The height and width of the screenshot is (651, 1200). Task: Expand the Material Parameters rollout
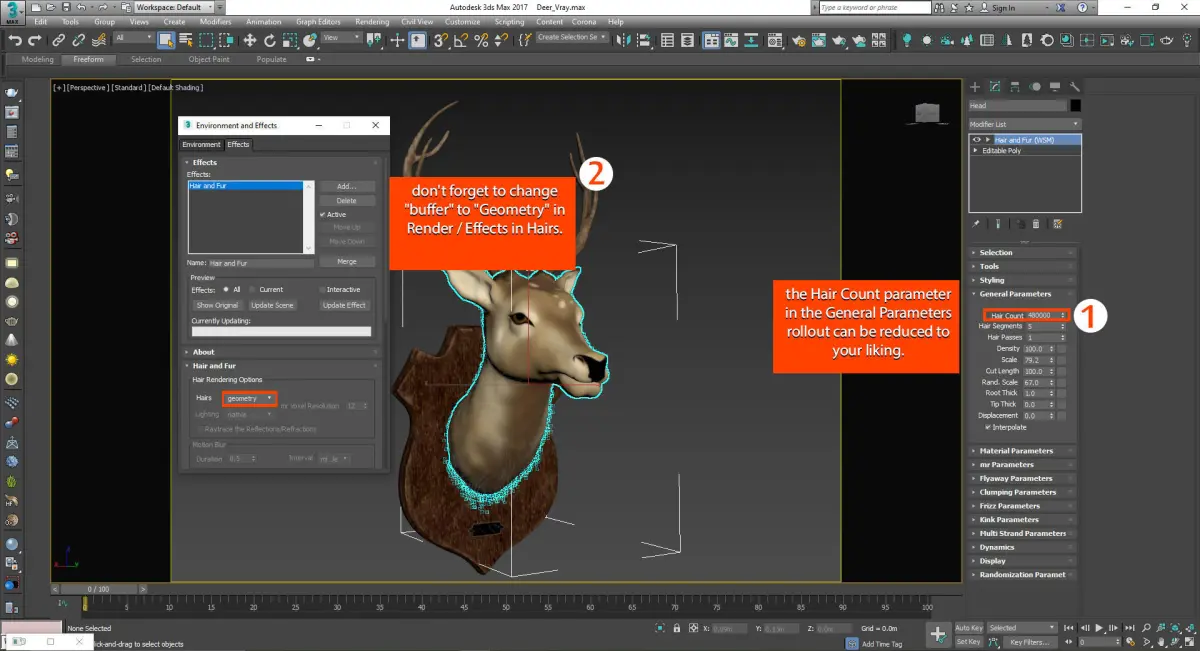(x=1016, y=451)
